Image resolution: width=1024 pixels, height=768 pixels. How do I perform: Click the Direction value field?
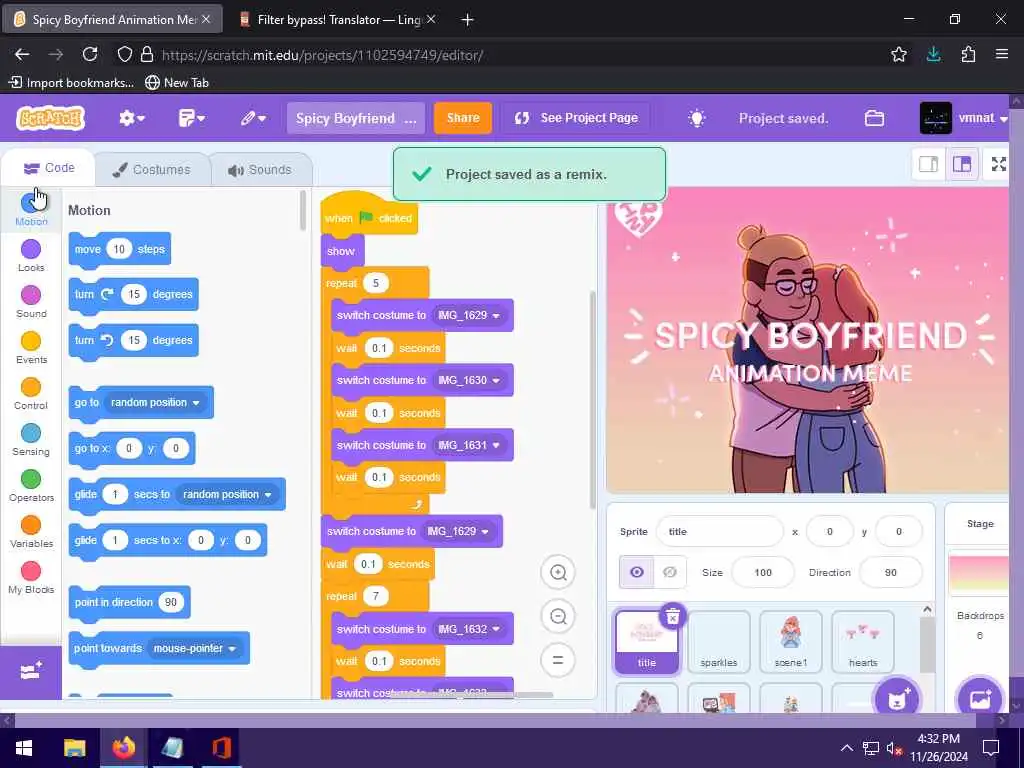[x=890, y=573]
